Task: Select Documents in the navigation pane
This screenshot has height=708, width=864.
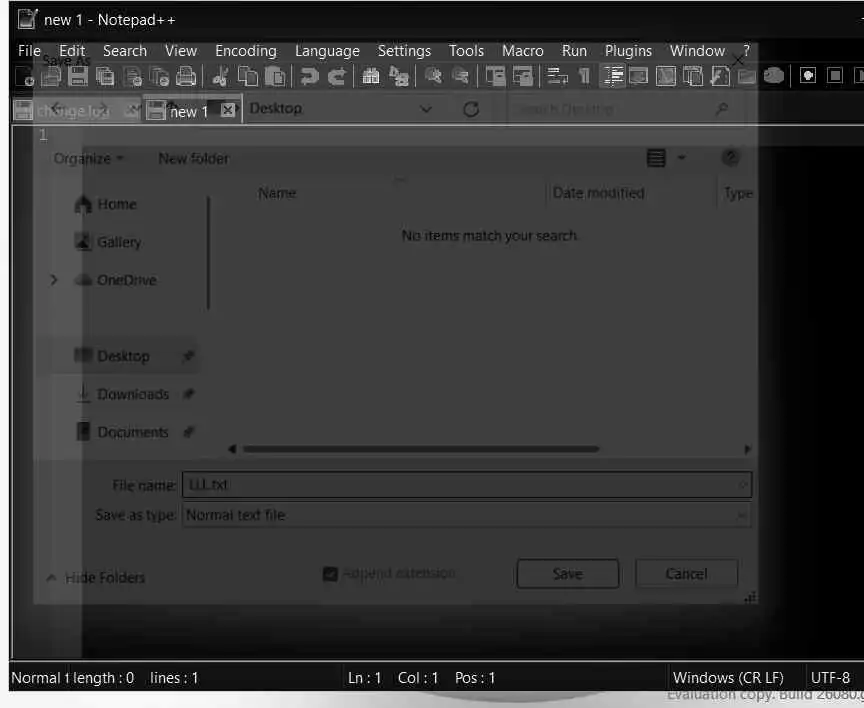Action: [x=122, y=432]
